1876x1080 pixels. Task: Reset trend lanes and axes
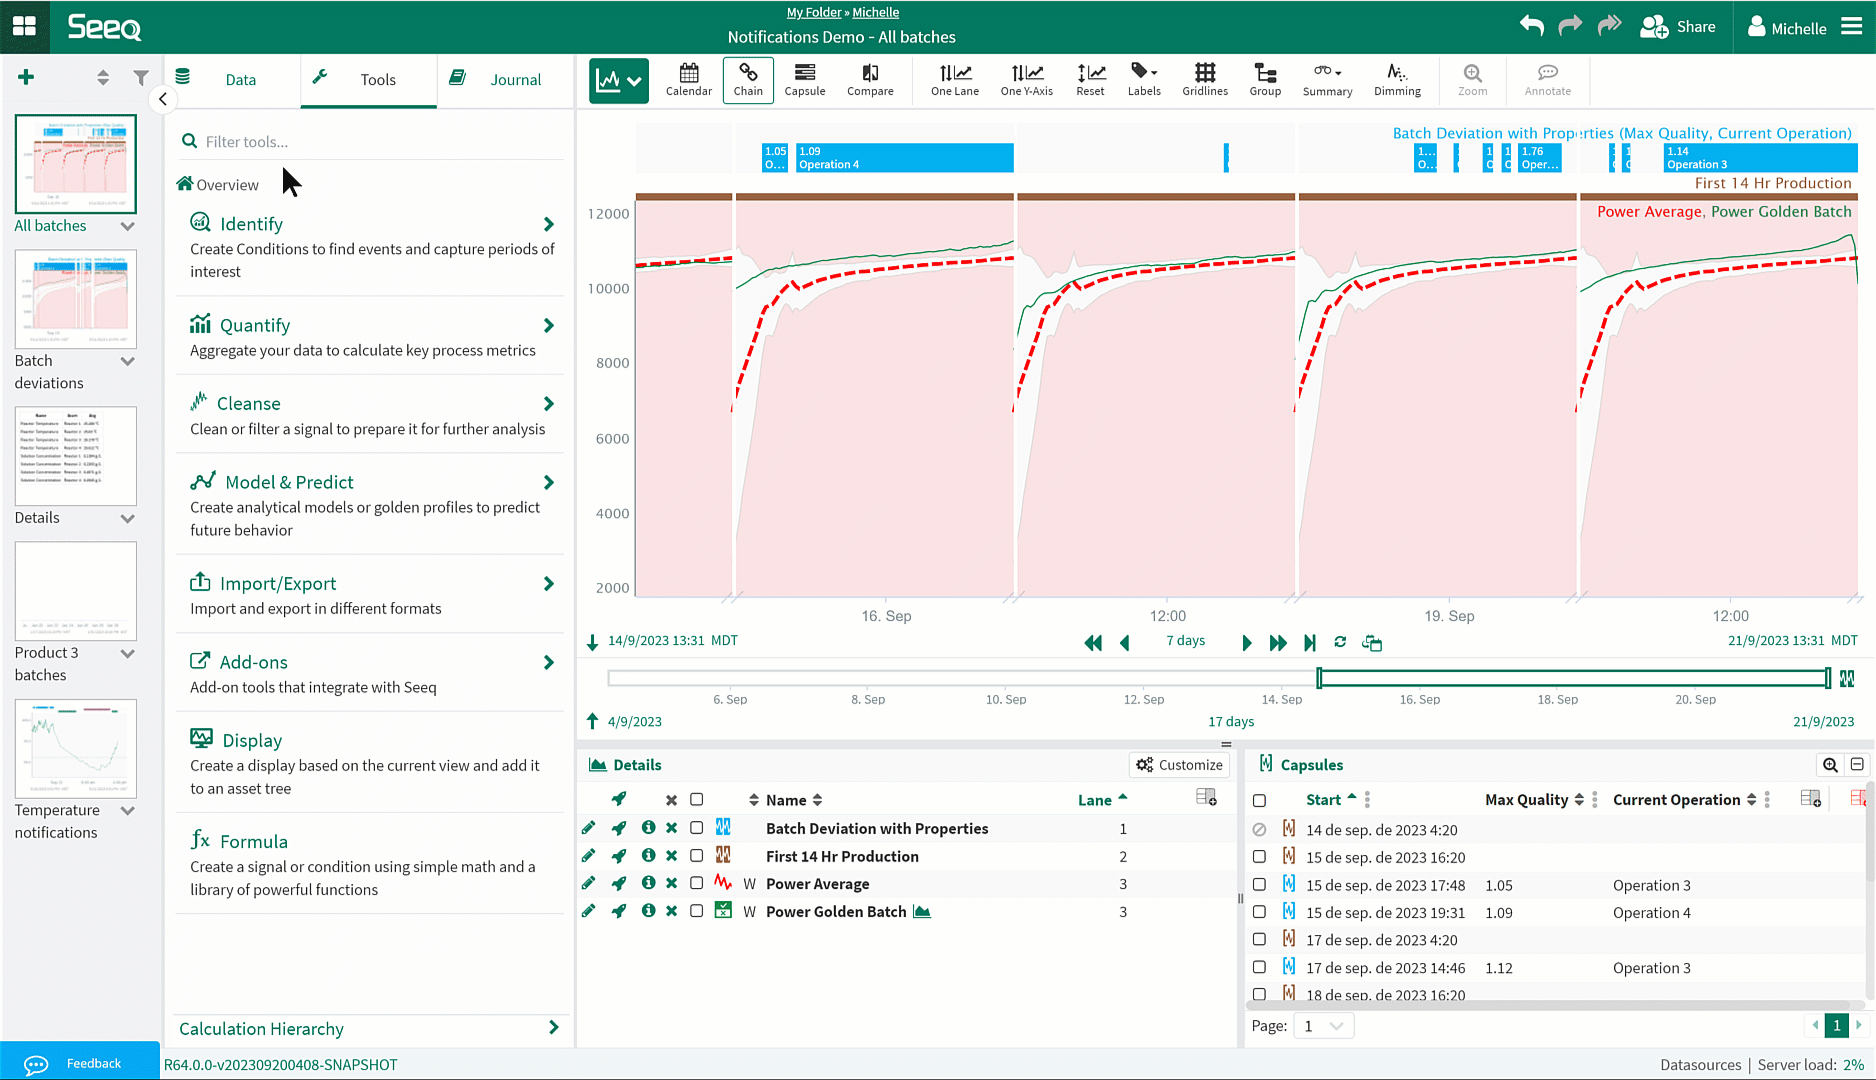click(1090, 80)
